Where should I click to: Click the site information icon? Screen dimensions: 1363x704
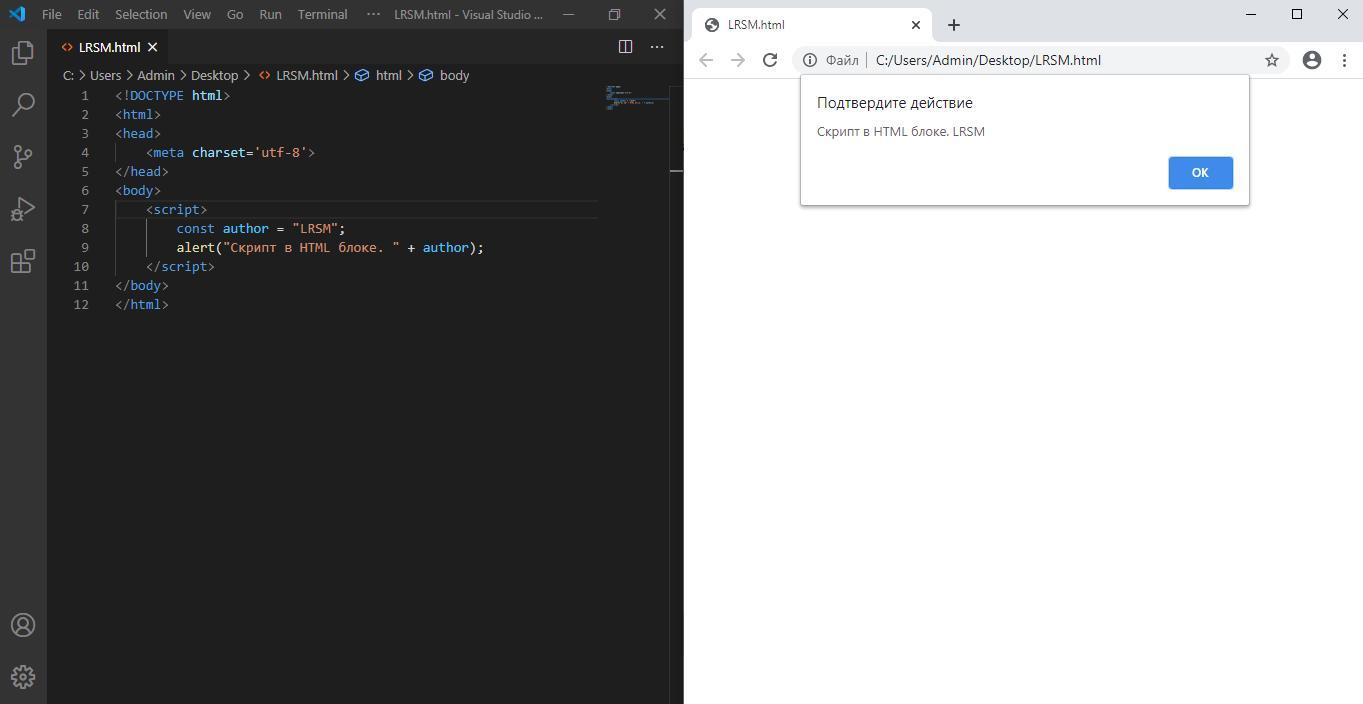pos(810,60)
